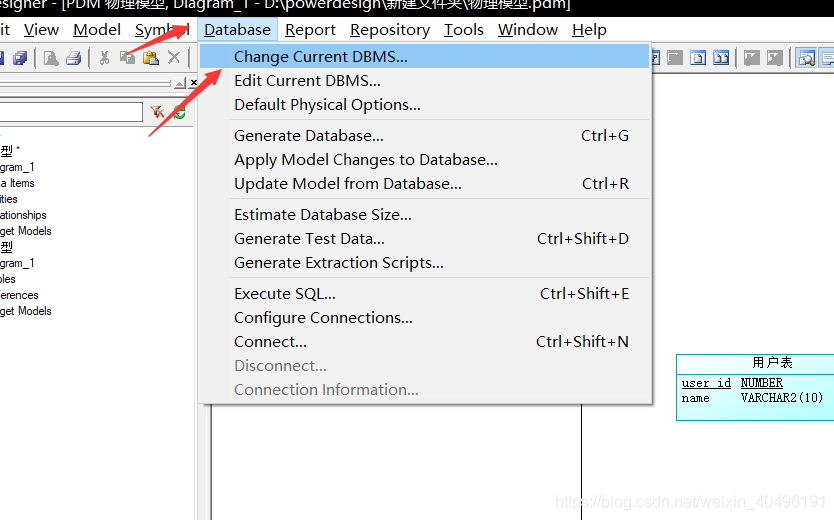Image resolution: width=834 pixels, height=520 pixels.
Task: Open Print Preview from the toolbar
Action: click(x=51, y=57)
